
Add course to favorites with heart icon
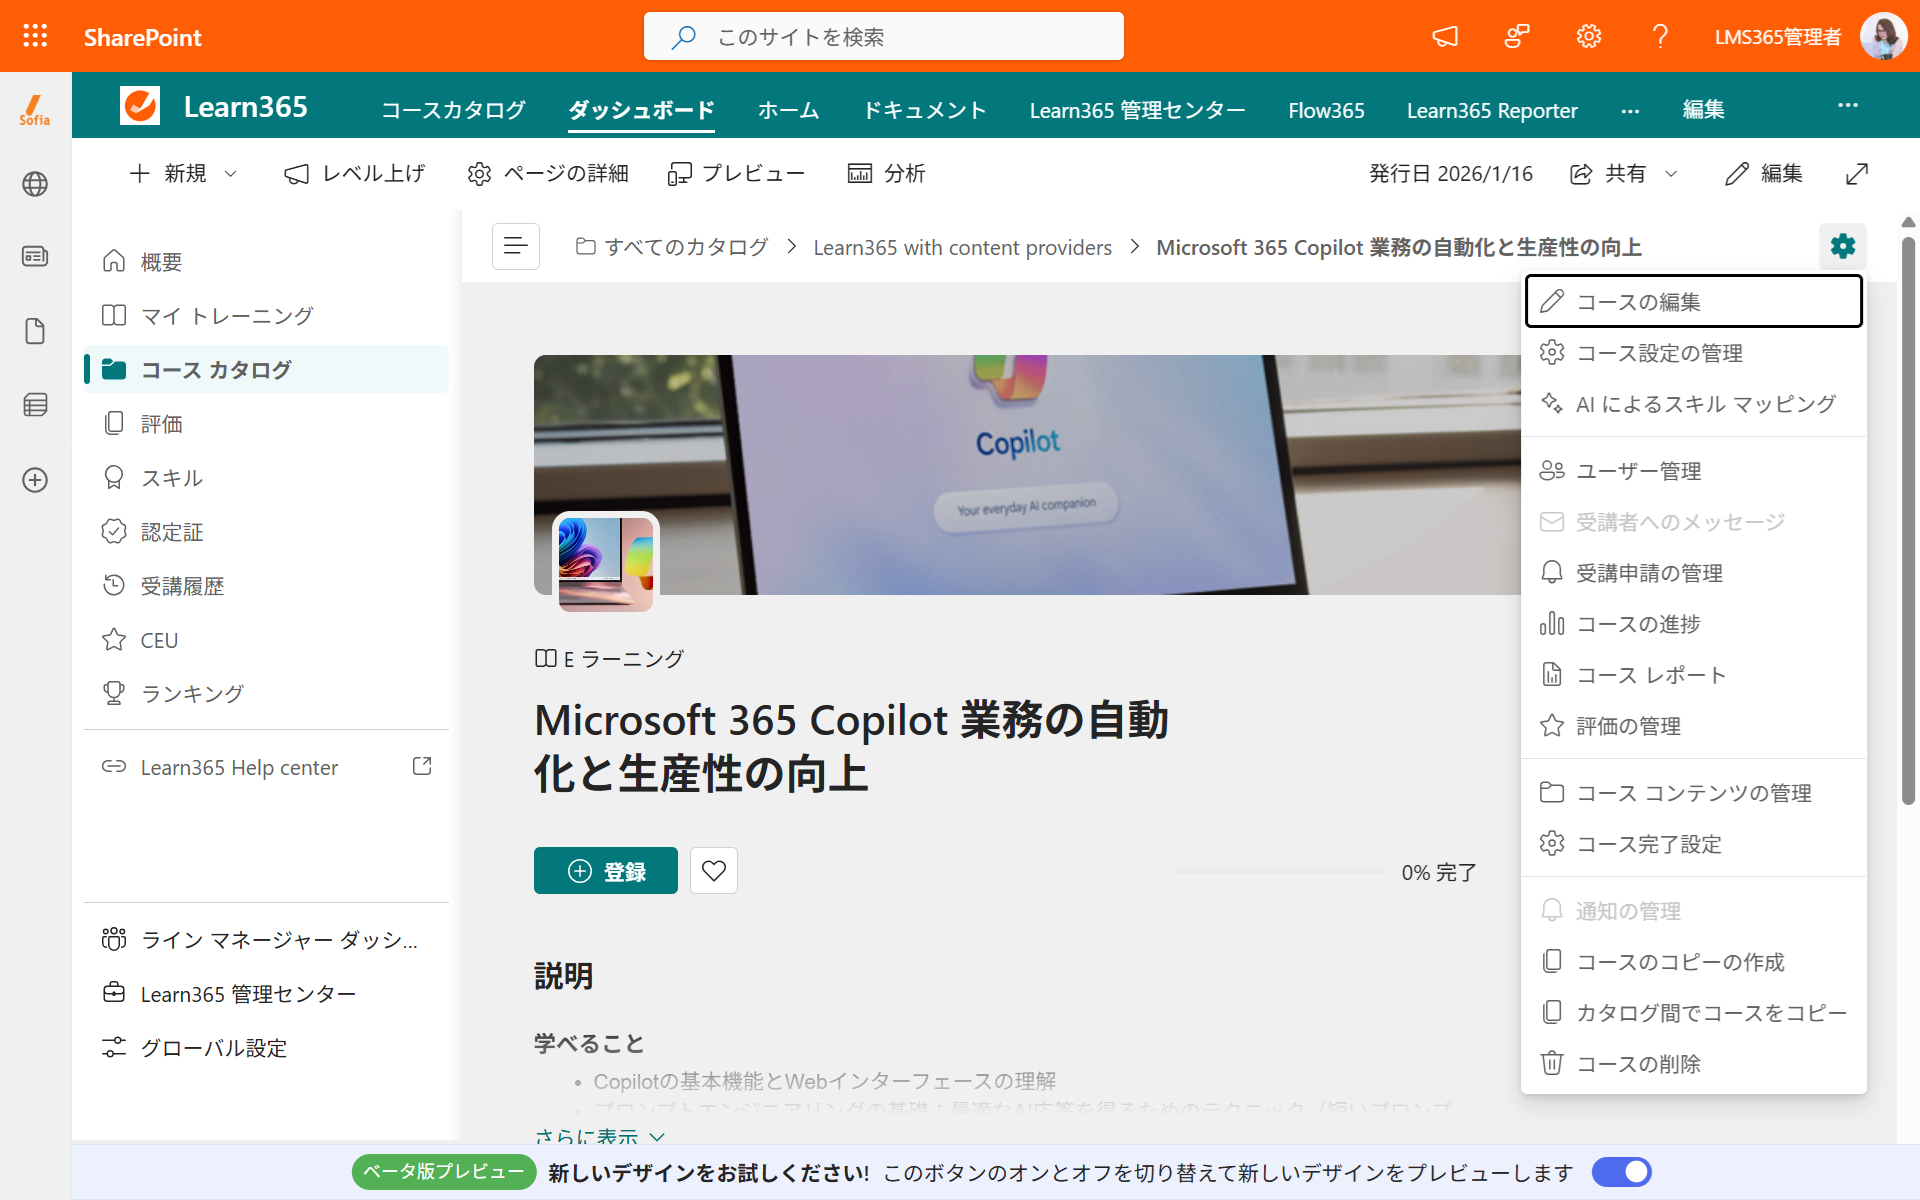pos(713,870)
